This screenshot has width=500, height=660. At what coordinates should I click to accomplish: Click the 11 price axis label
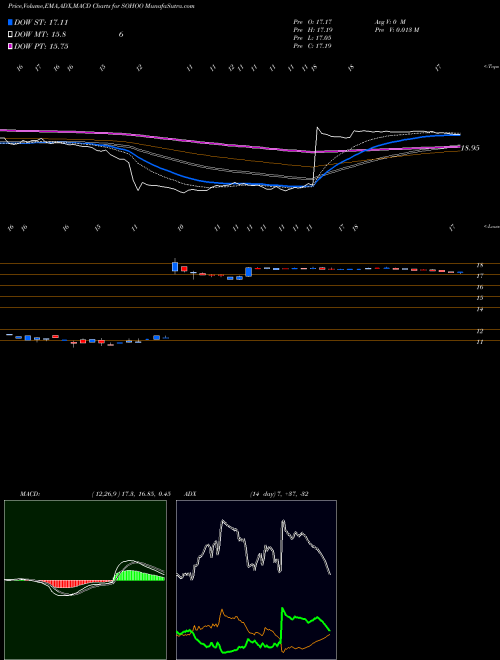coord(479,342)
